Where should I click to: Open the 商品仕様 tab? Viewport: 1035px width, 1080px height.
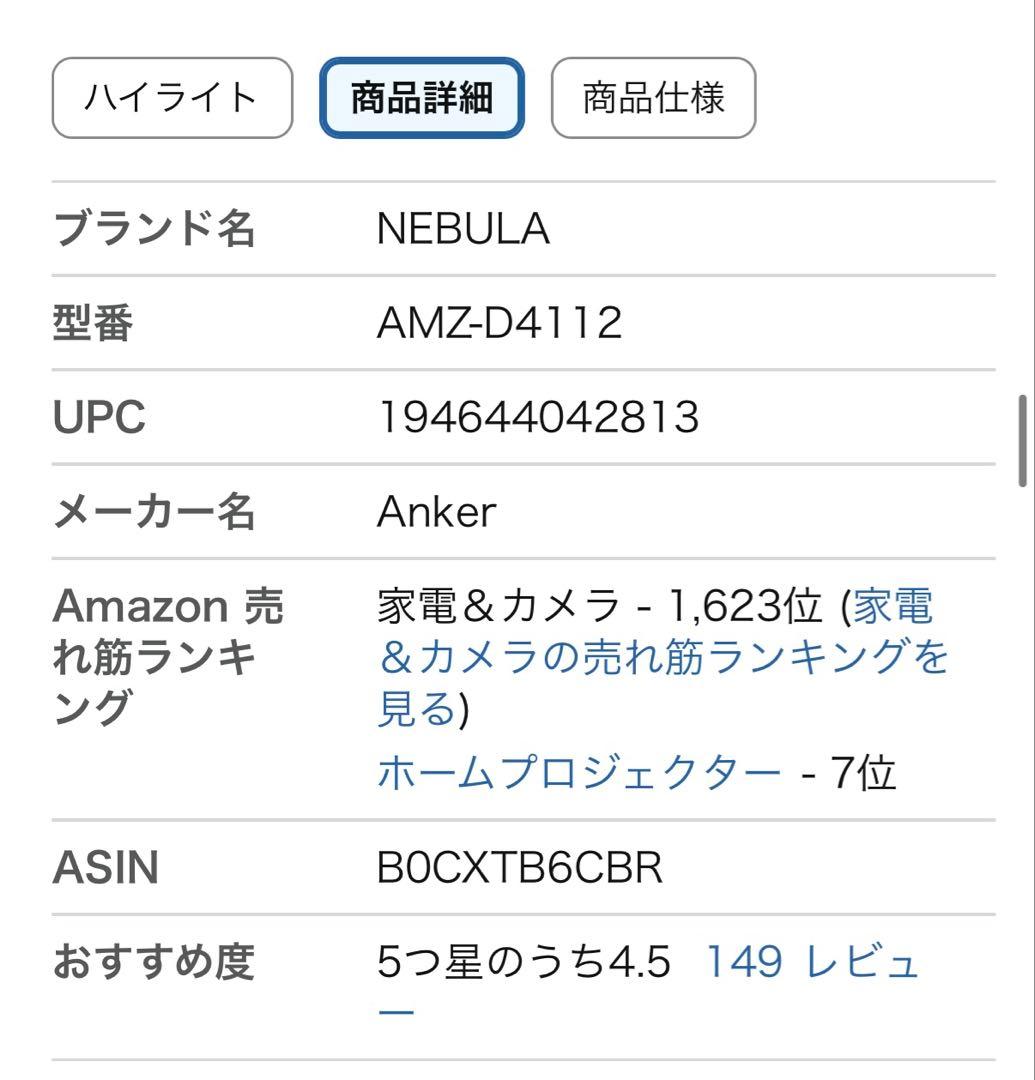coord(651,97)
